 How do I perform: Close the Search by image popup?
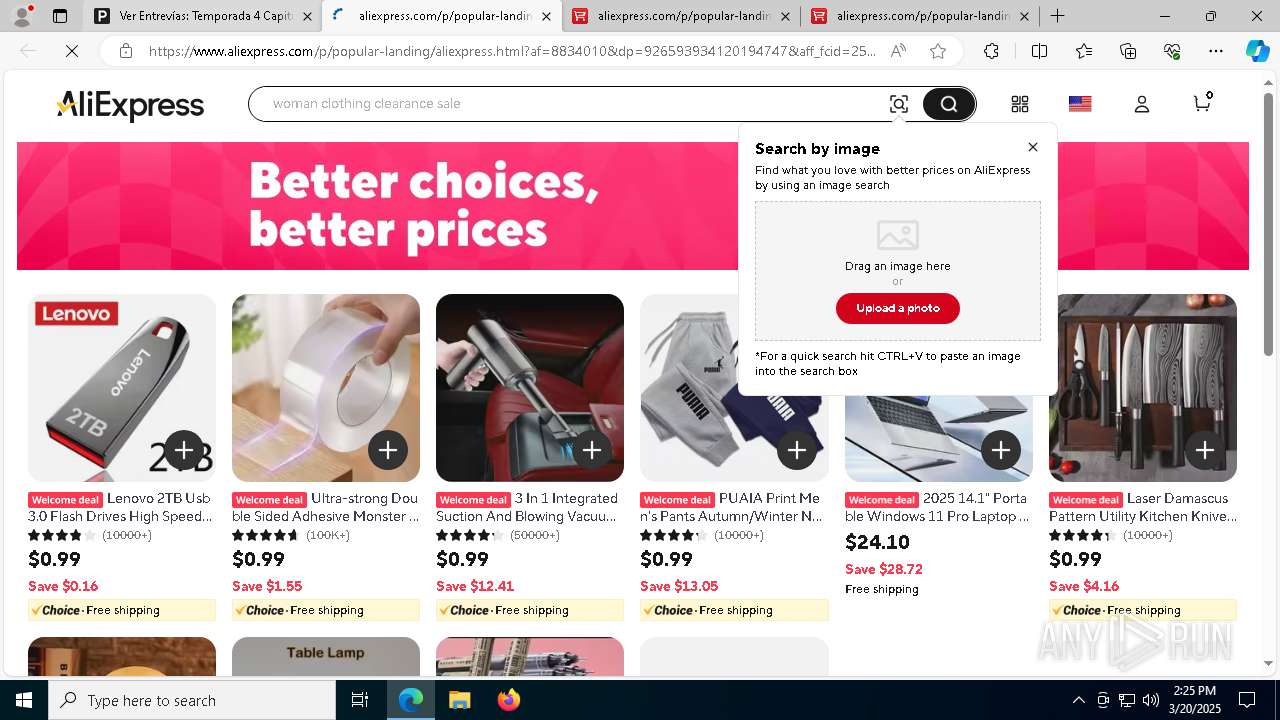(x=1033, y=147)
